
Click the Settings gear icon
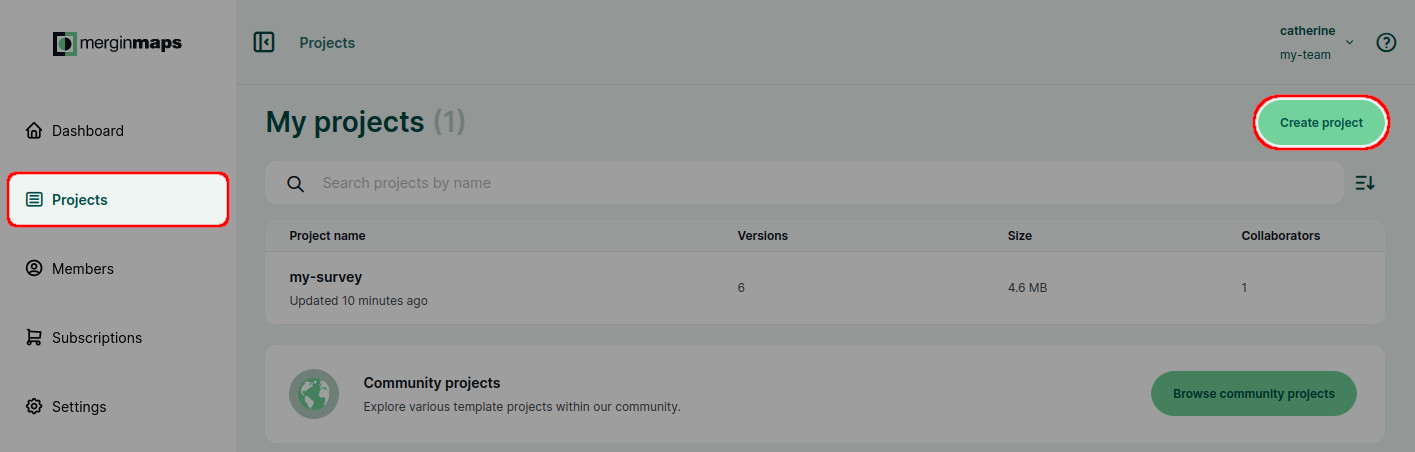(34, 407)
